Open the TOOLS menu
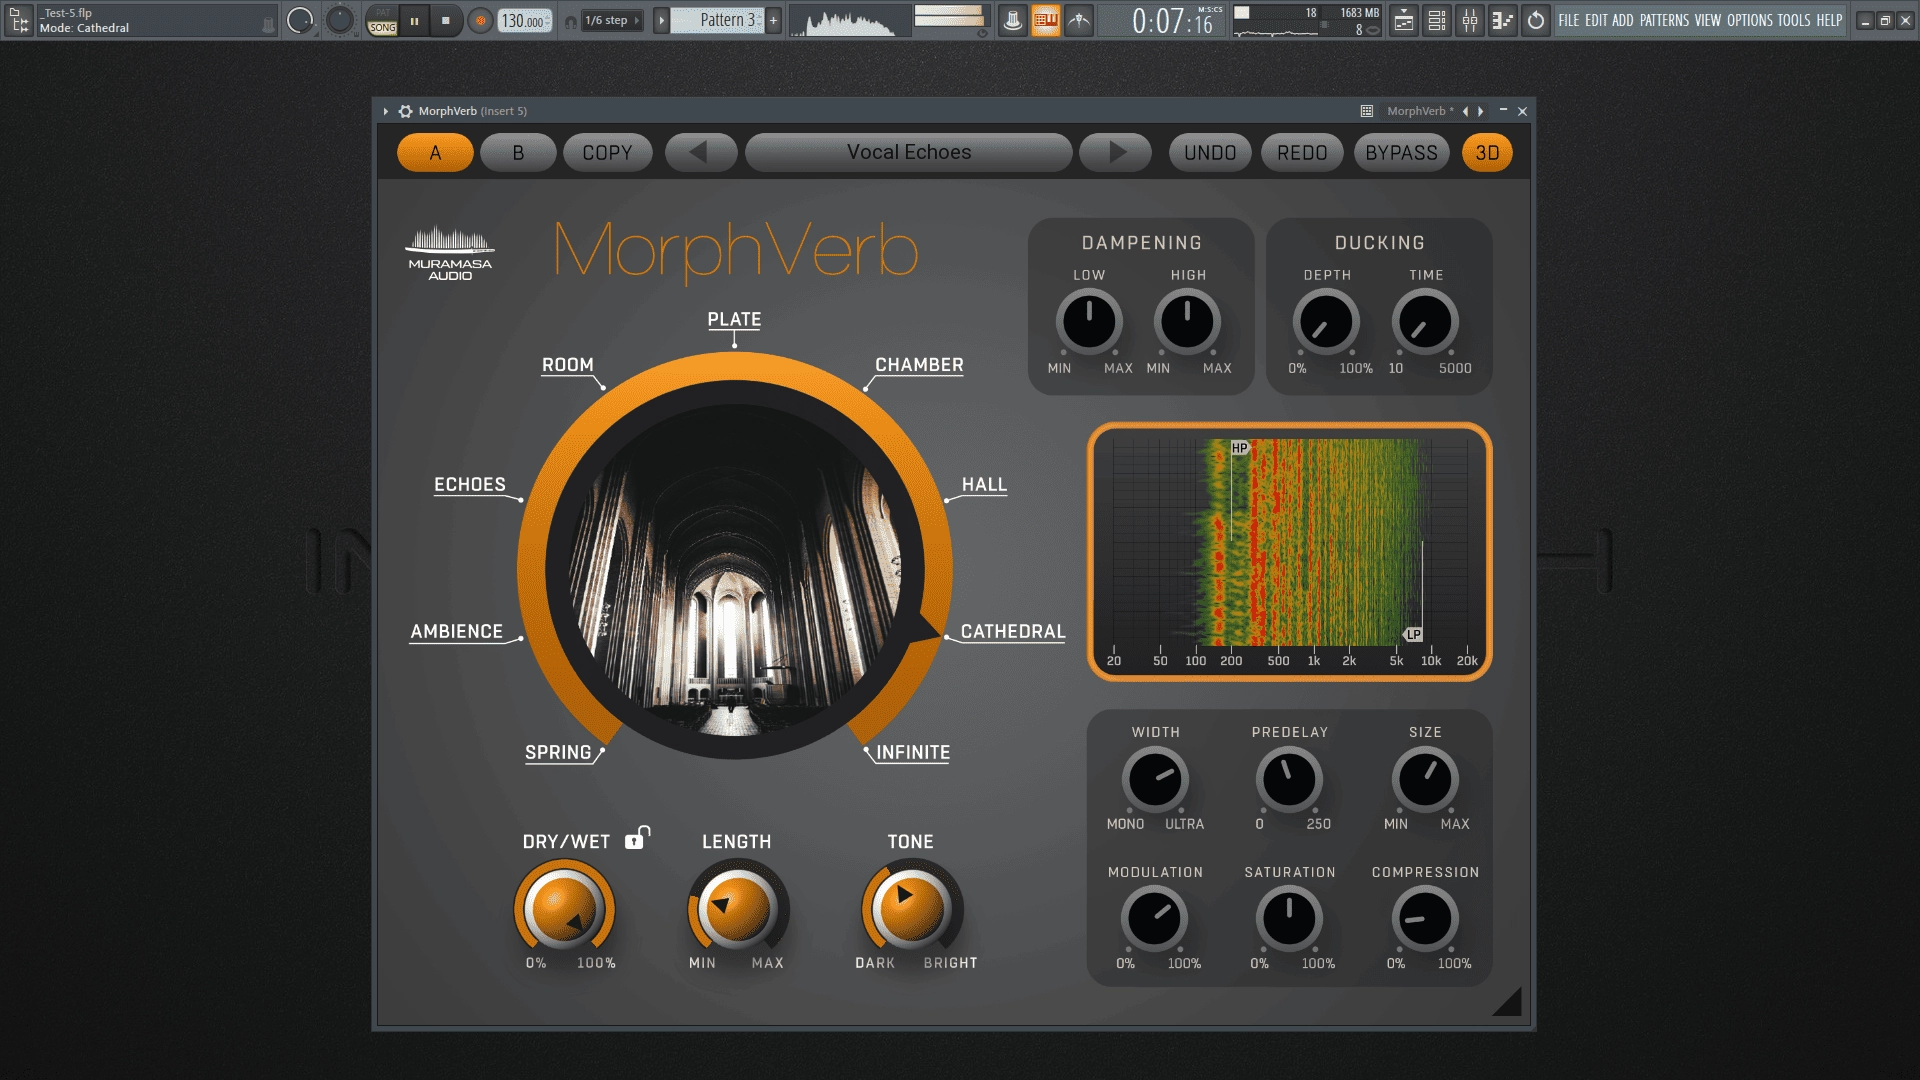The image size is (1920, 1080). click(x=1794, y=20)
